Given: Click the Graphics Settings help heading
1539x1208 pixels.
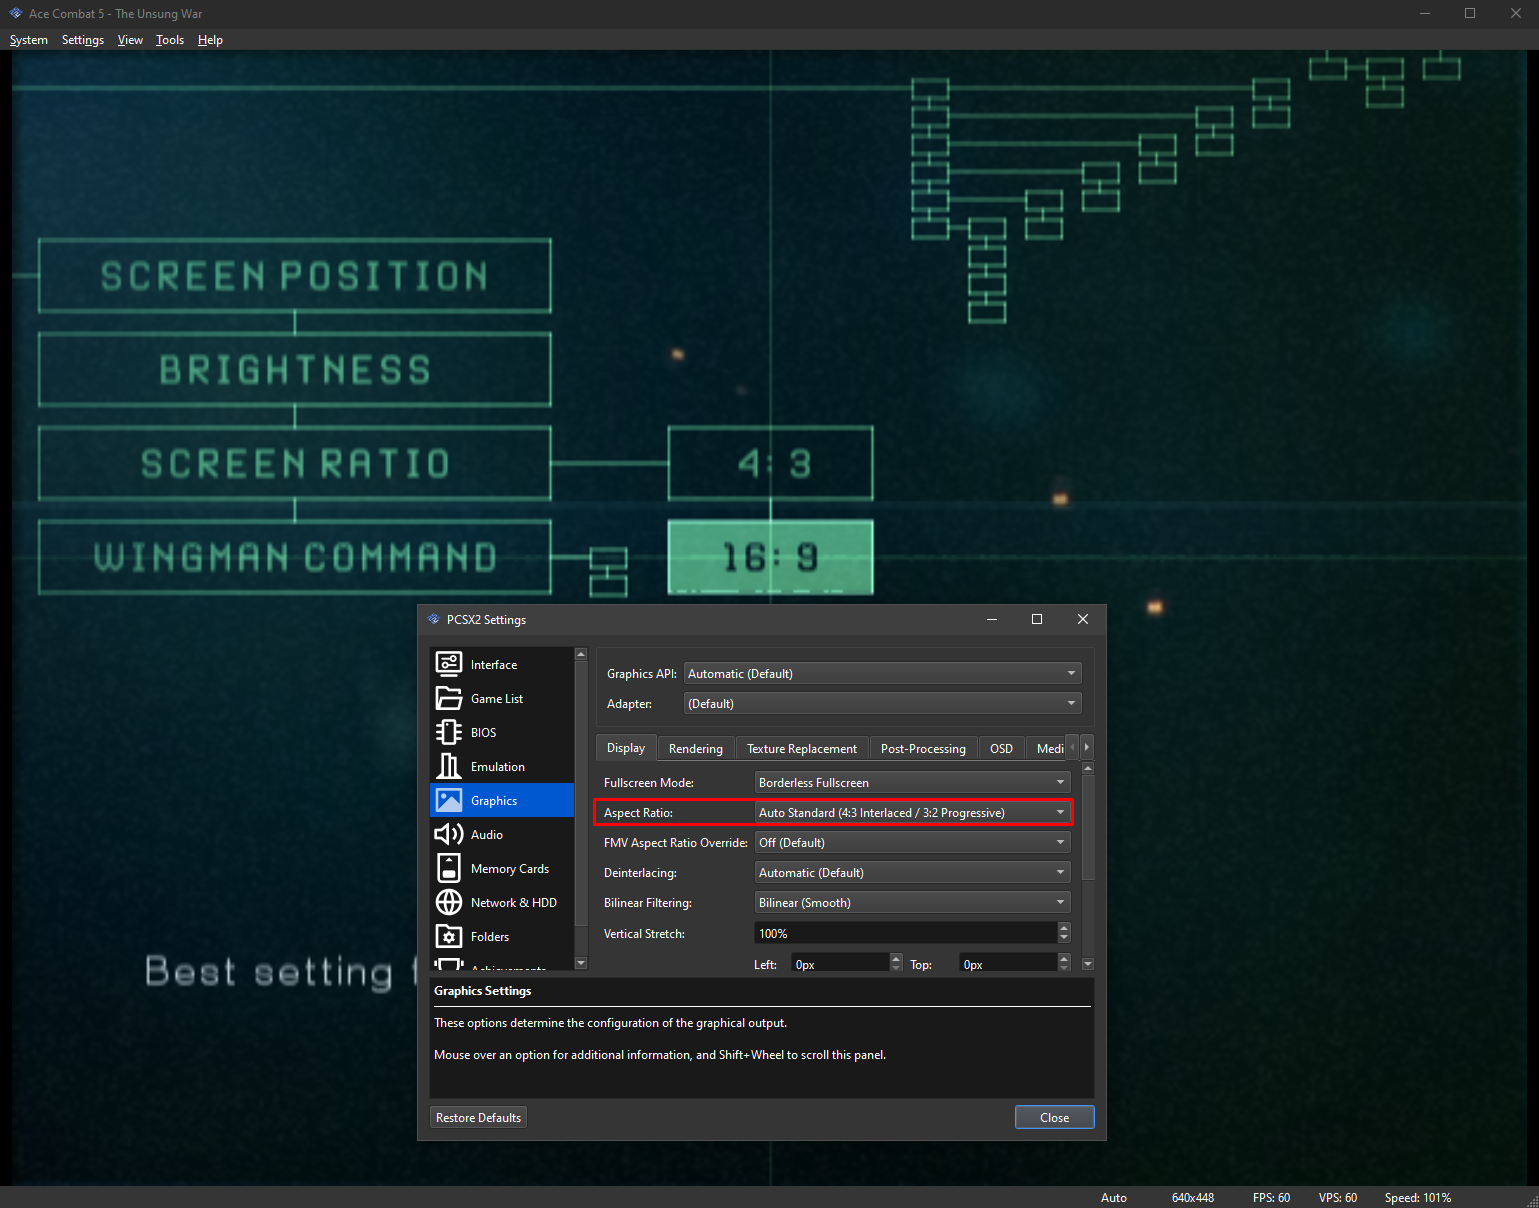Looking at the screenshot, I should [x=483, y=991].
